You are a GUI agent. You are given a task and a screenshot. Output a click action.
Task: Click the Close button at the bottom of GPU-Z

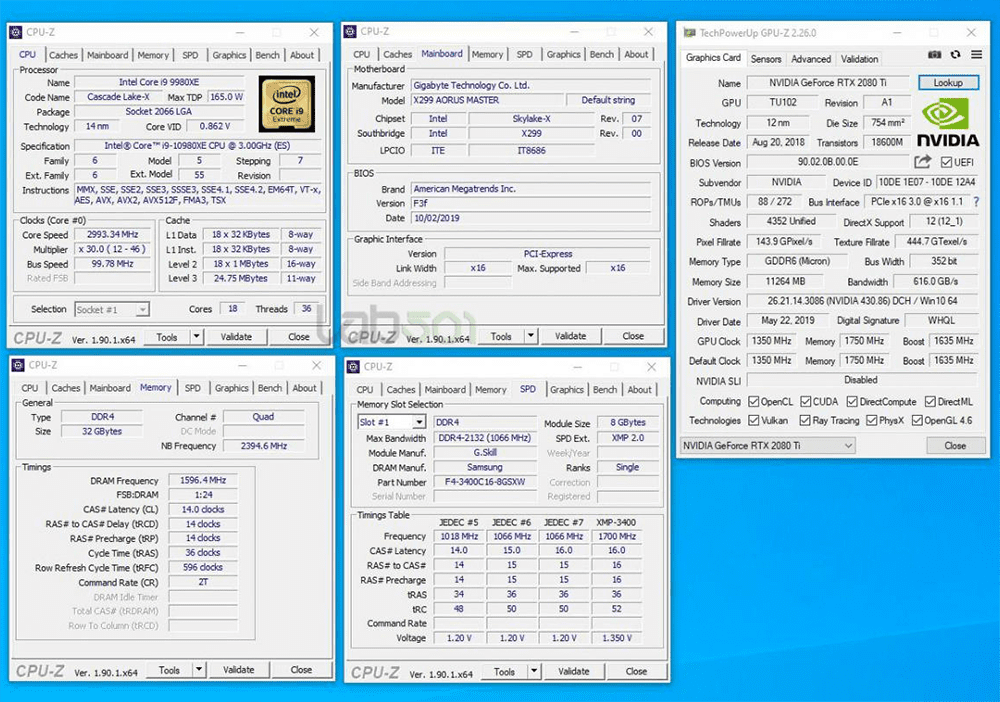pos(955,446)
